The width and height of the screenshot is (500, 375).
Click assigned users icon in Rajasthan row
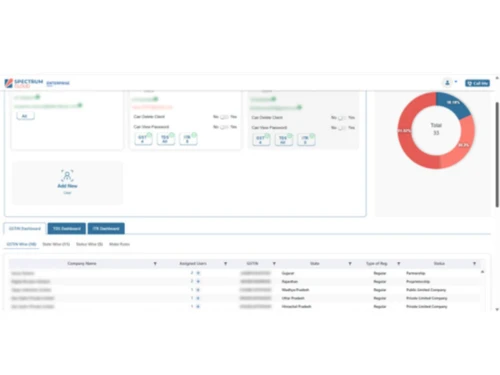(198, 281)
